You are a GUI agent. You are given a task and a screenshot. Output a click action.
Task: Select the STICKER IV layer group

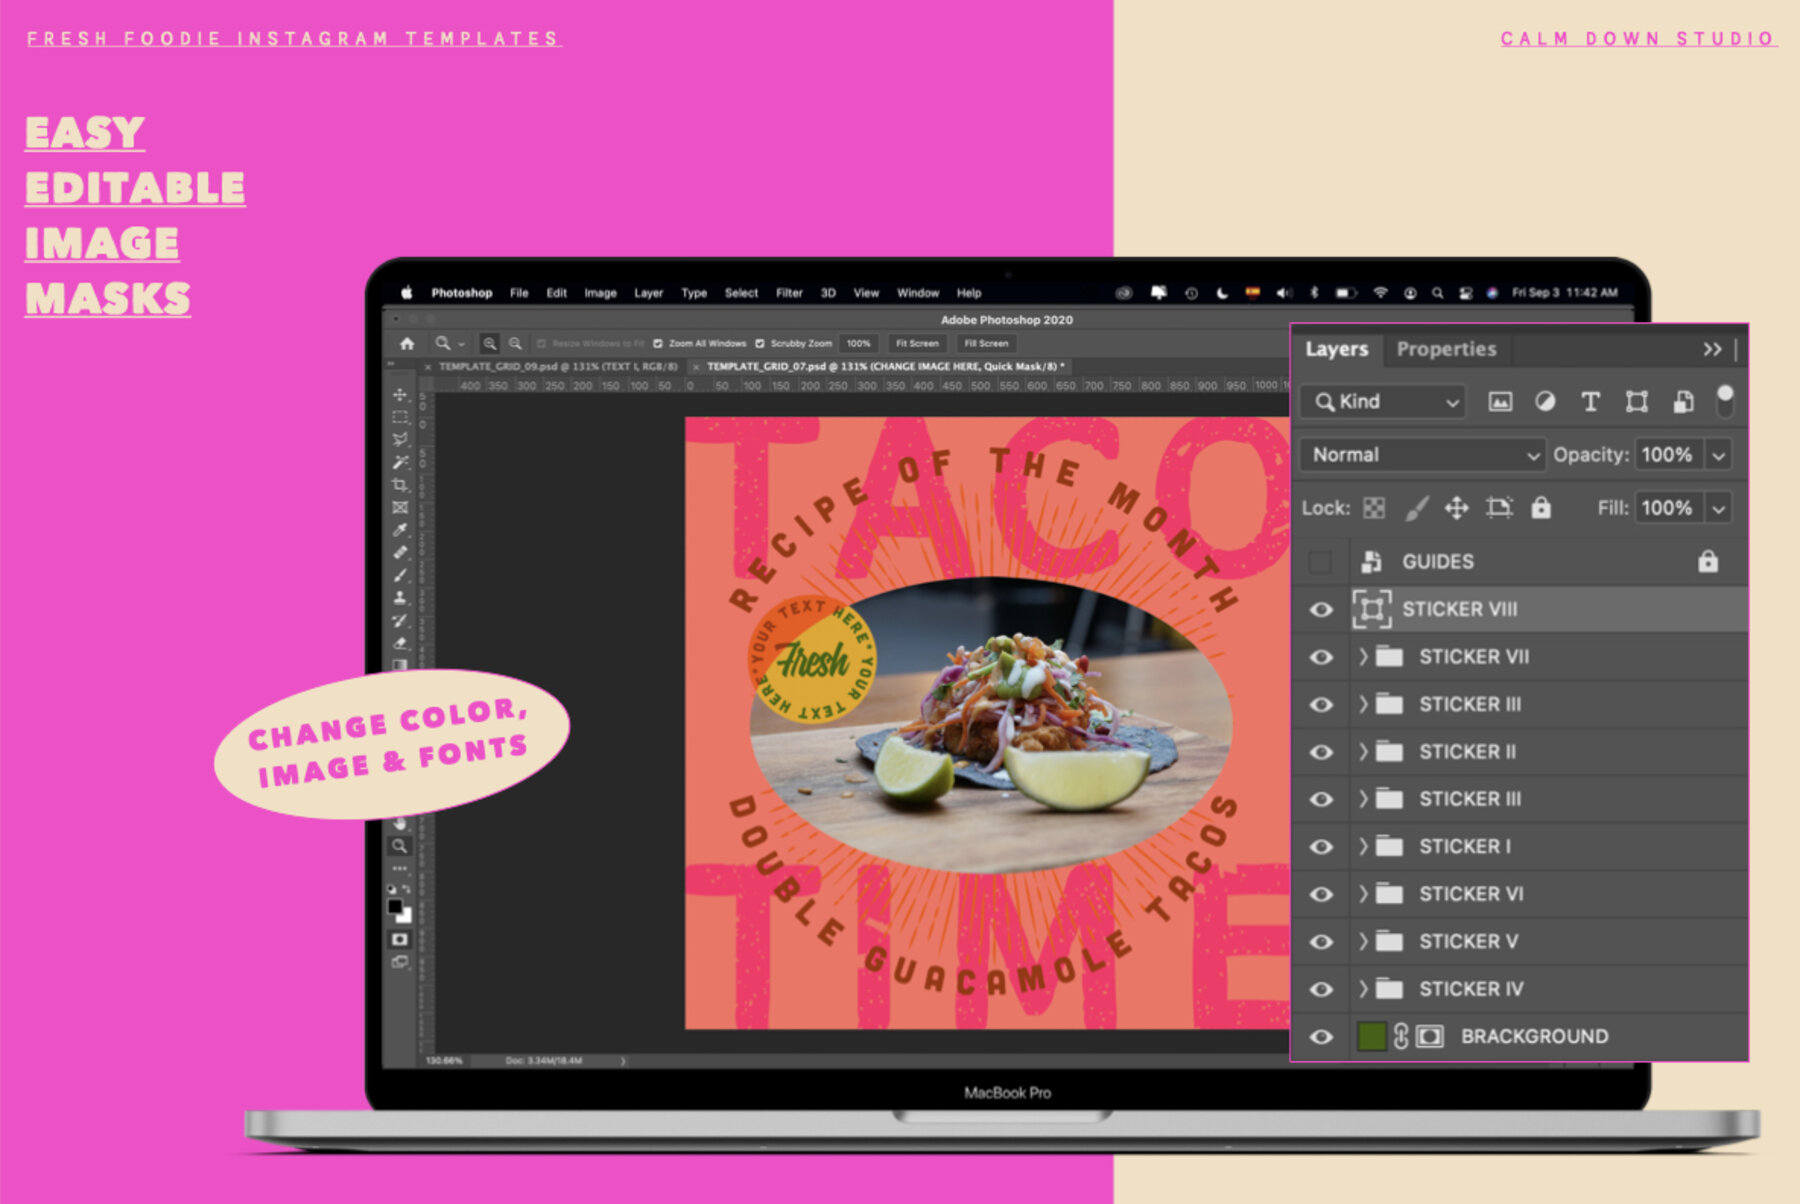click(1470, 989)
